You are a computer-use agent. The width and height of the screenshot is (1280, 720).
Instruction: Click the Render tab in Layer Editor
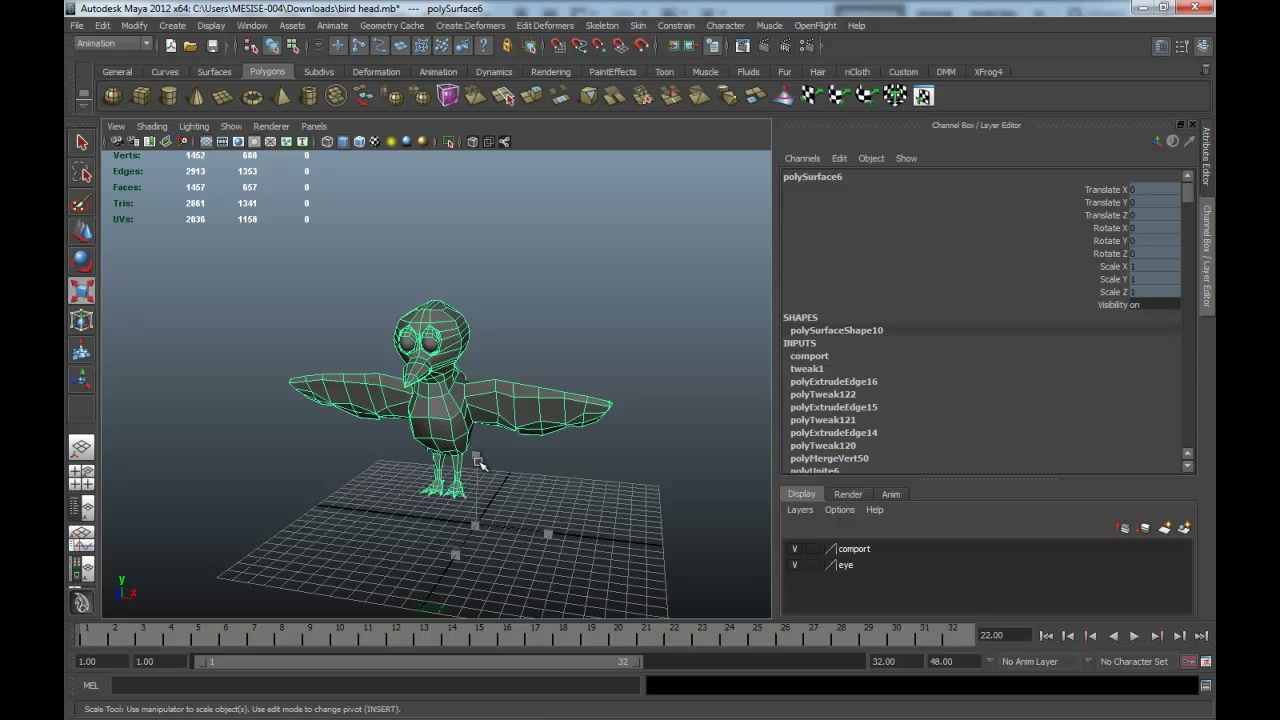tap(848, 494)
